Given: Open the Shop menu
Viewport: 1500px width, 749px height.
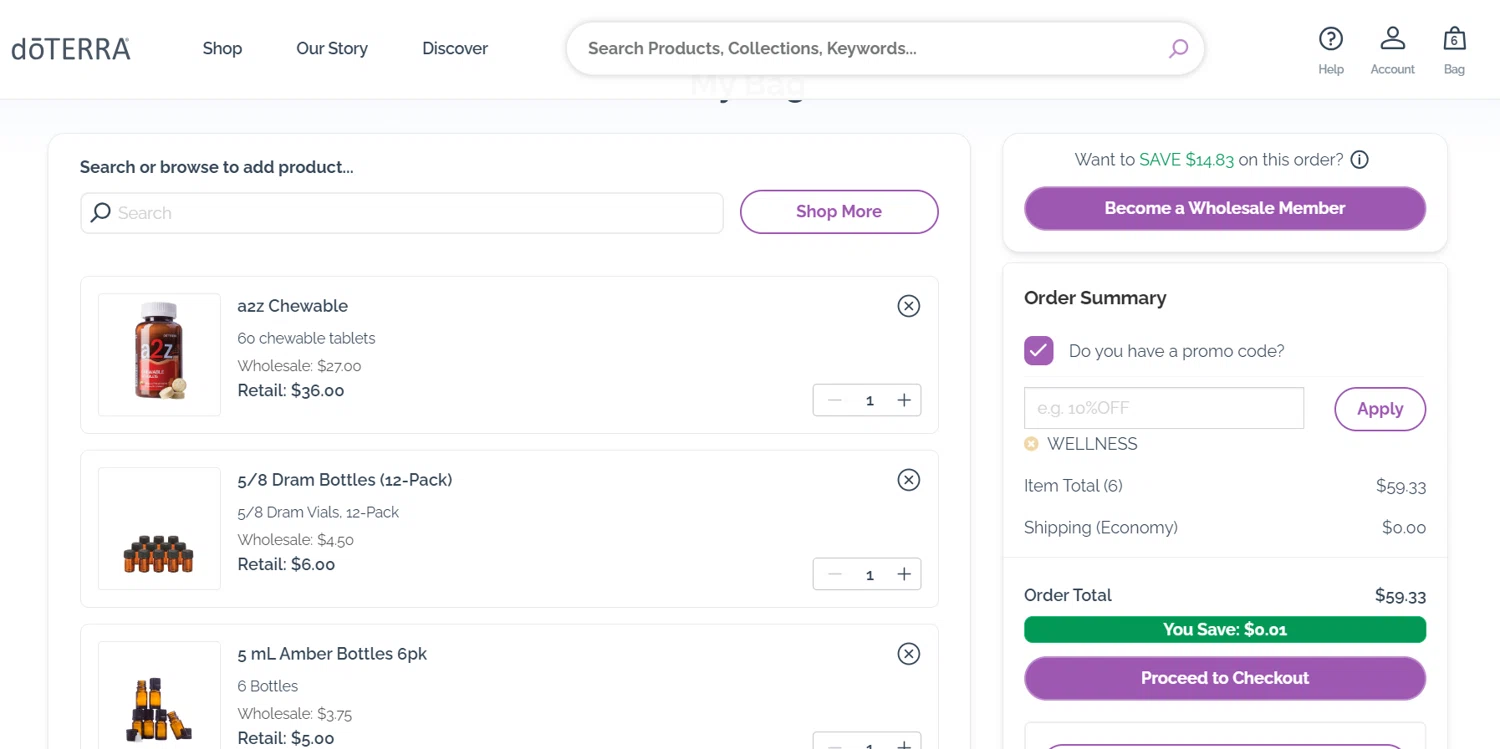Looking at the screenshot, I should [222, 48].
